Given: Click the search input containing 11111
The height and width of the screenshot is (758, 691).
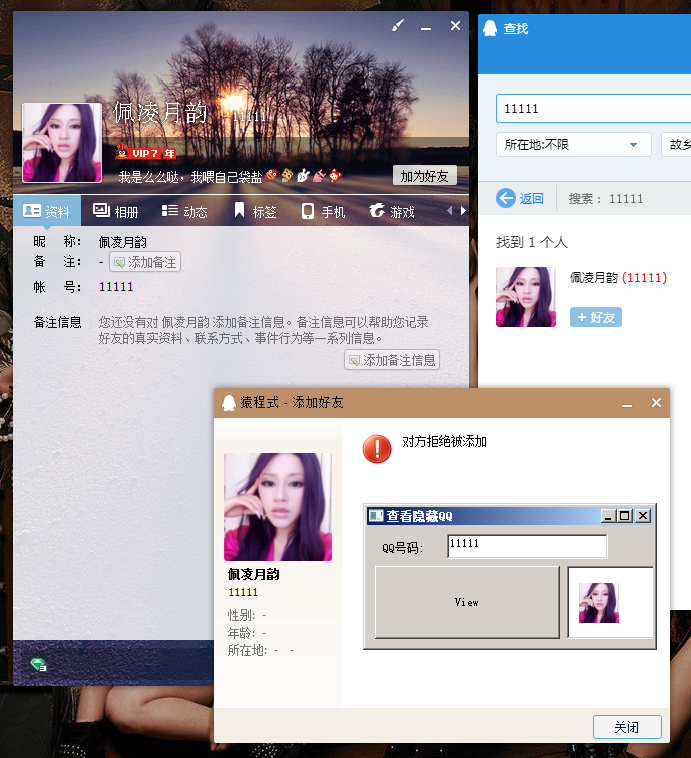Looking at the screenshot, I should 594,108.
